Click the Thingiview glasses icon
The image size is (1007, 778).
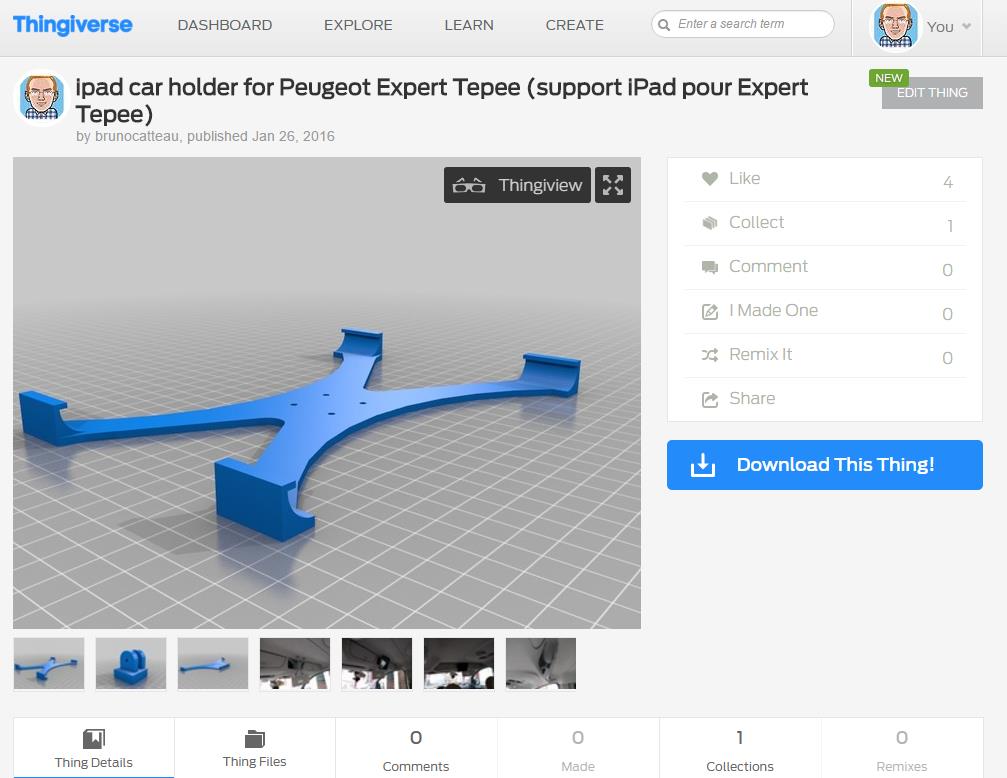469,186
